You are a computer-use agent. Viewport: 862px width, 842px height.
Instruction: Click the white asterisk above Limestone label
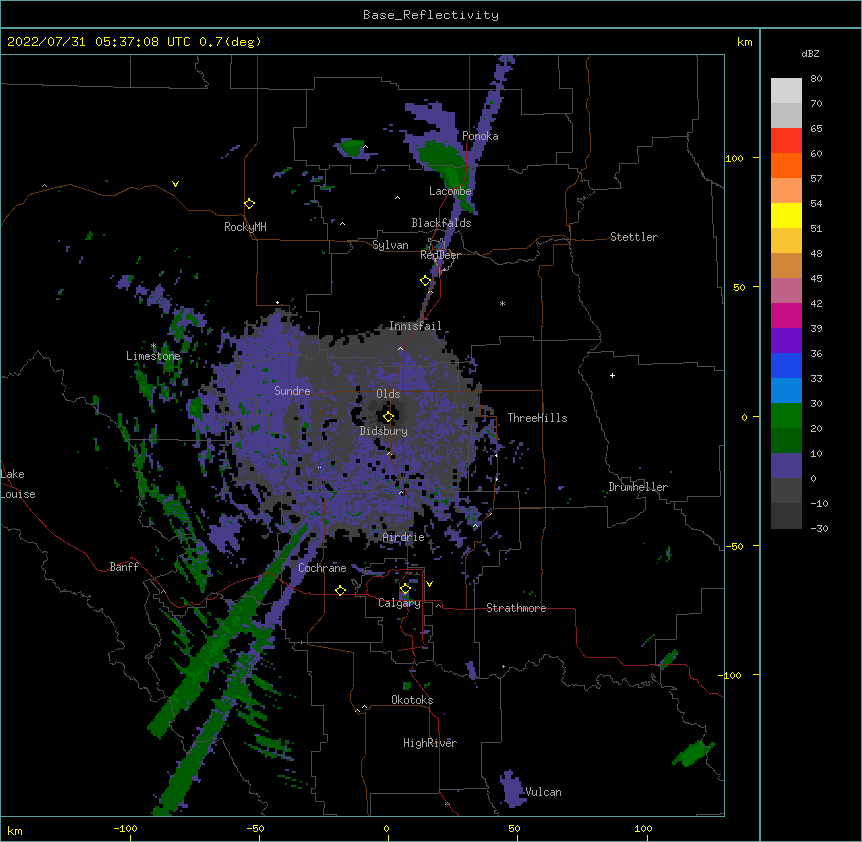(153, 346)
